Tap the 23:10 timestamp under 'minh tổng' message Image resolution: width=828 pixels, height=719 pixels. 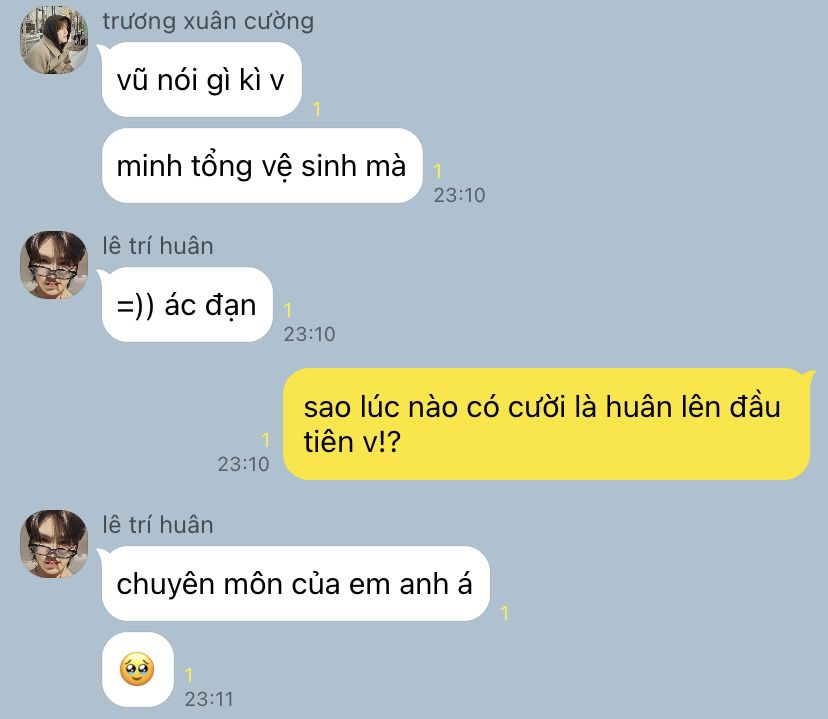point(459,195)
